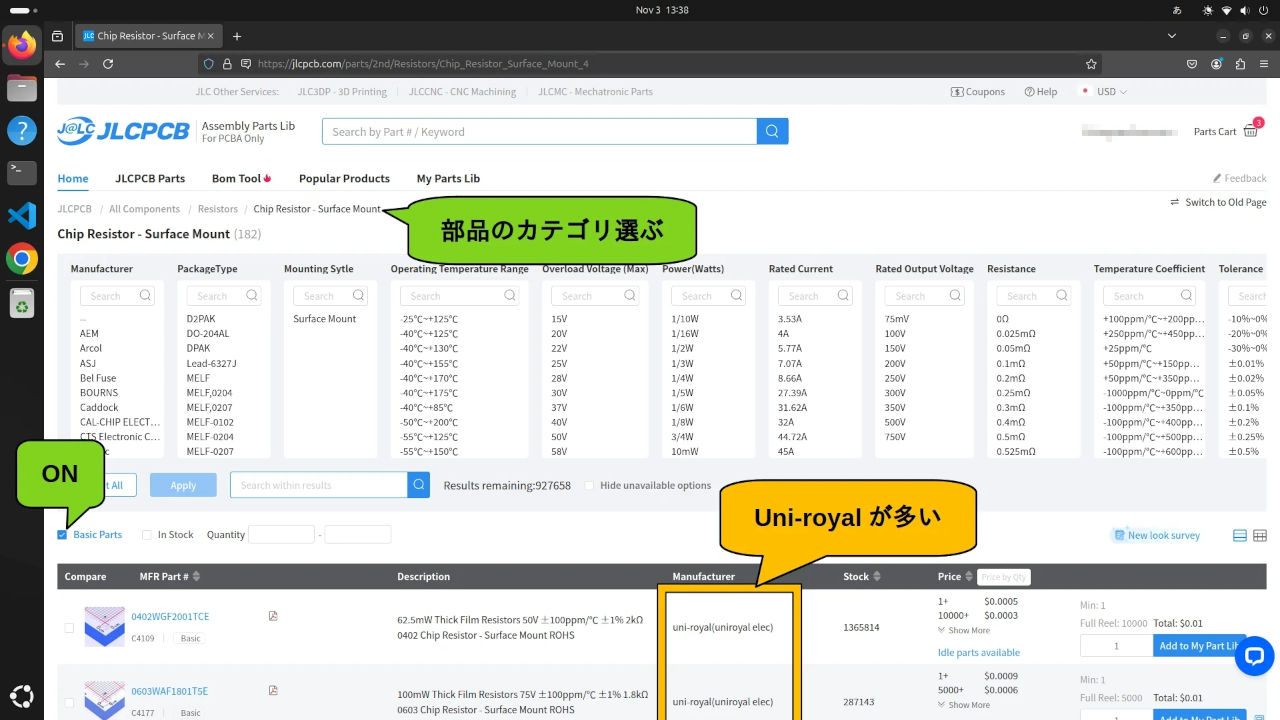
Task: Open datasheet PDF for 0402WGF2001TCE
Action: click(x=273, y=616)
